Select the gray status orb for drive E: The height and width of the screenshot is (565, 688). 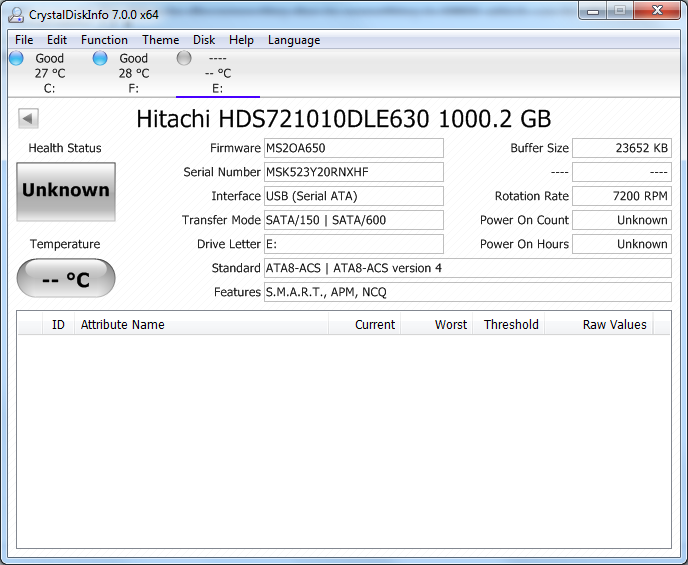(184, 58)
